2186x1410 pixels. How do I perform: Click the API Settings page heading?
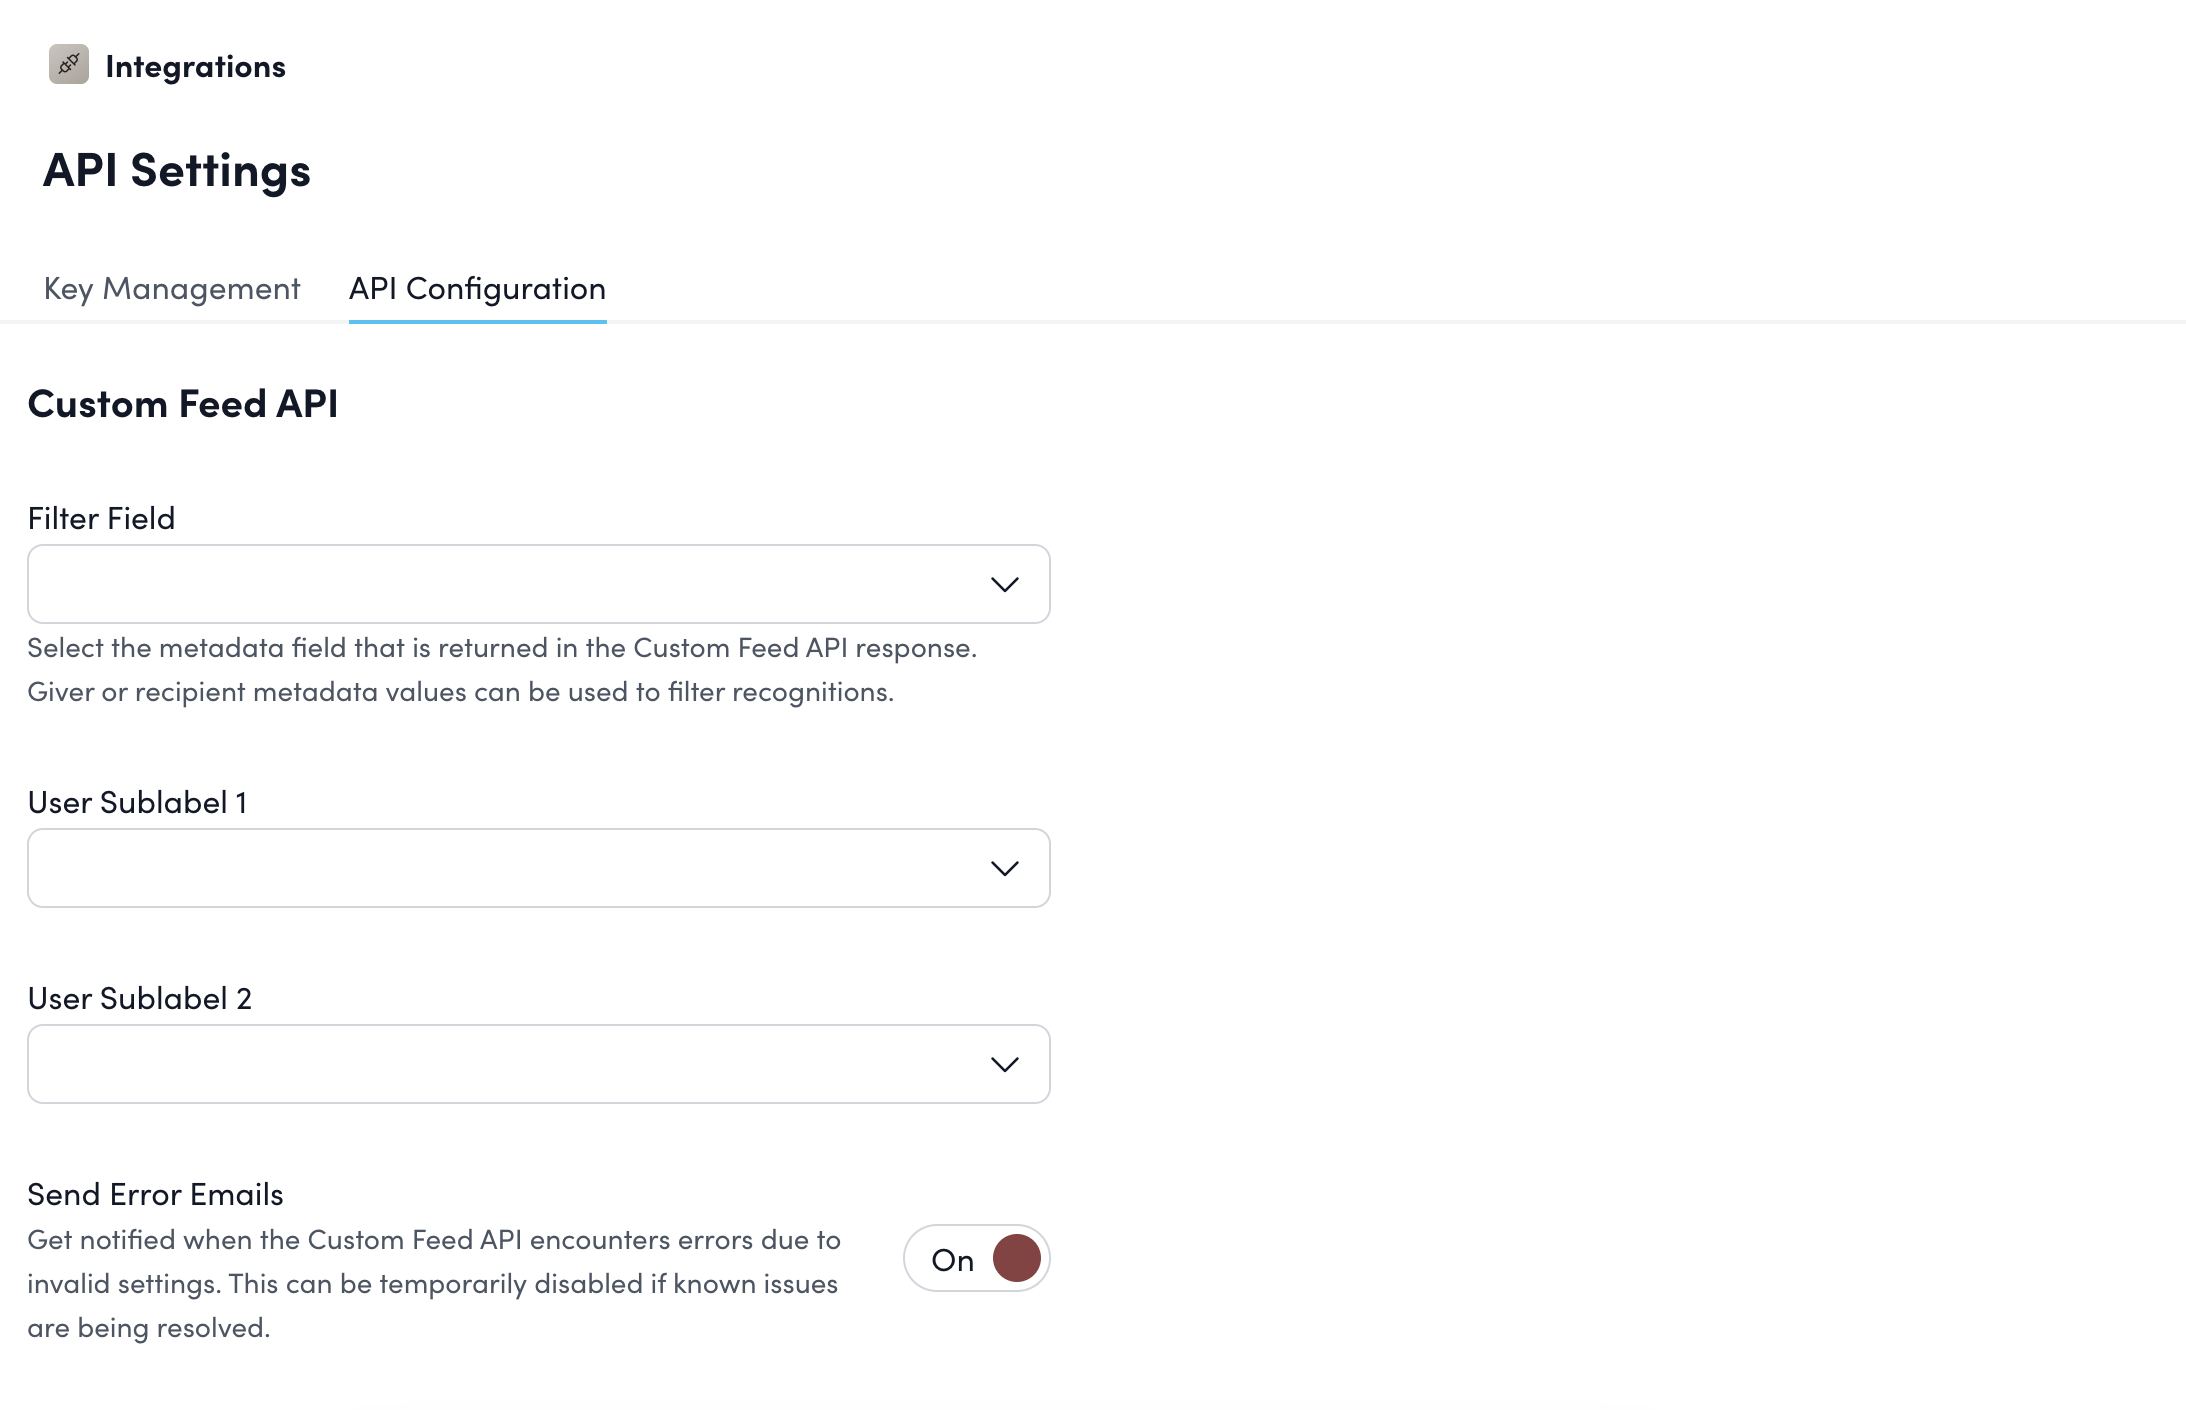click(x=177, y=171)
